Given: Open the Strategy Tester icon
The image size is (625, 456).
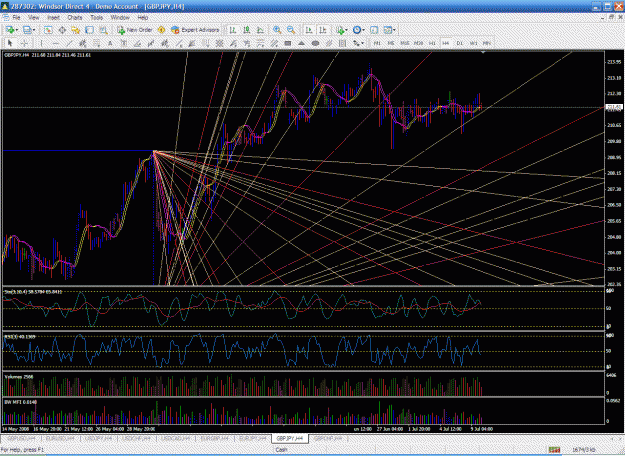Looking at the screenshot, I should [103, 30].
